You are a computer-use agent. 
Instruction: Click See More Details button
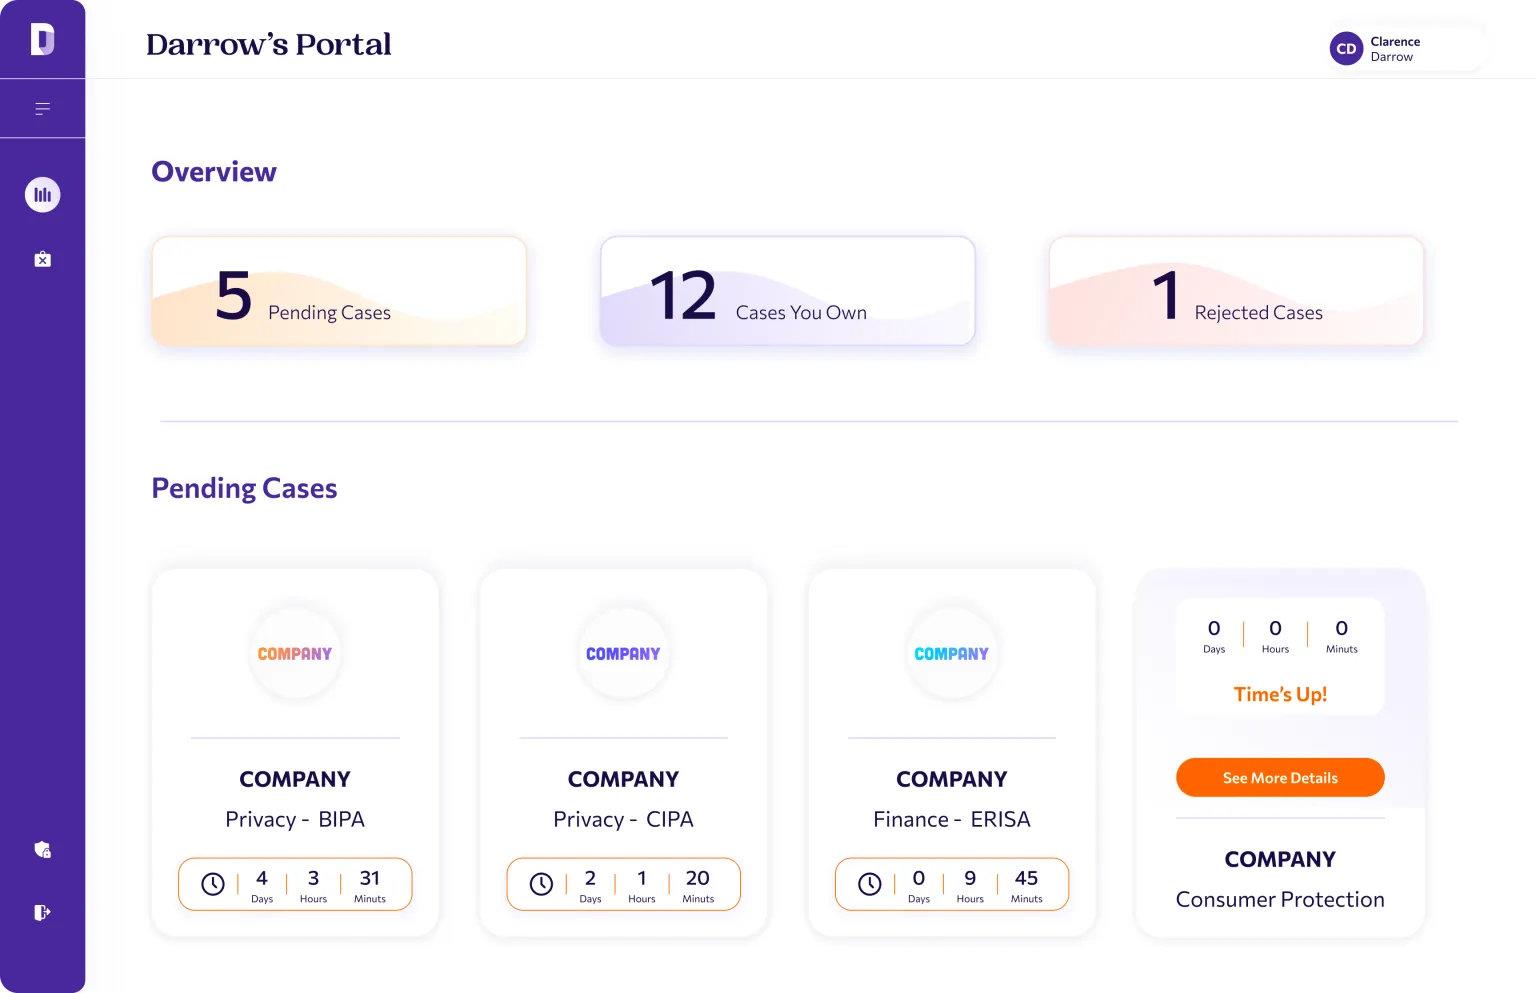(x=1280, y=778)
